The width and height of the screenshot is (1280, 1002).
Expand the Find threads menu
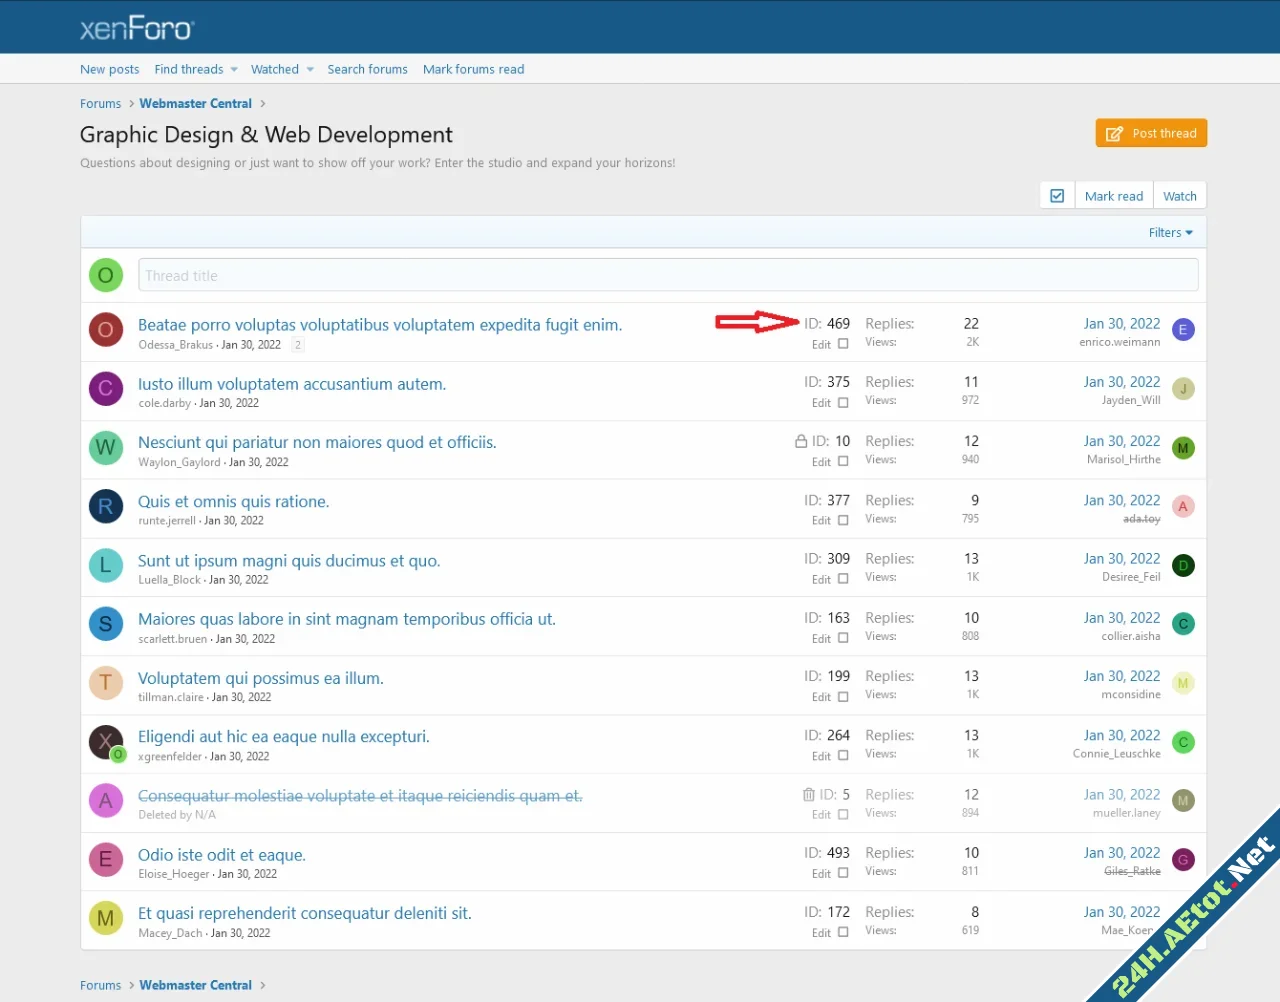click(189, 69)
